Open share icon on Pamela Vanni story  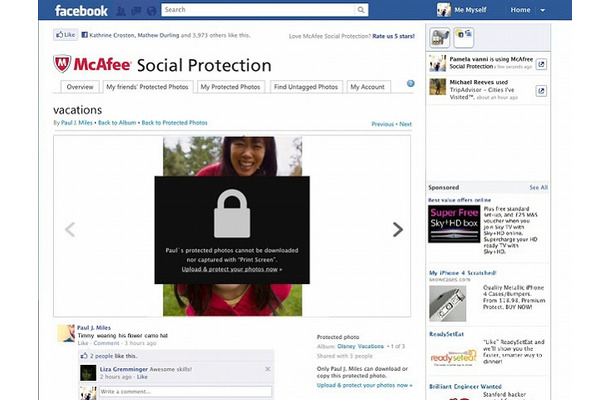click(541, 64)
